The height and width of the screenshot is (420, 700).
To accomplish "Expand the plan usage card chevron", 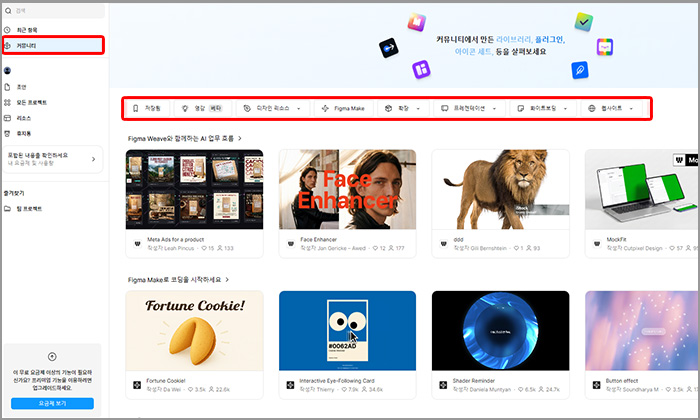I will click(93, 159).
